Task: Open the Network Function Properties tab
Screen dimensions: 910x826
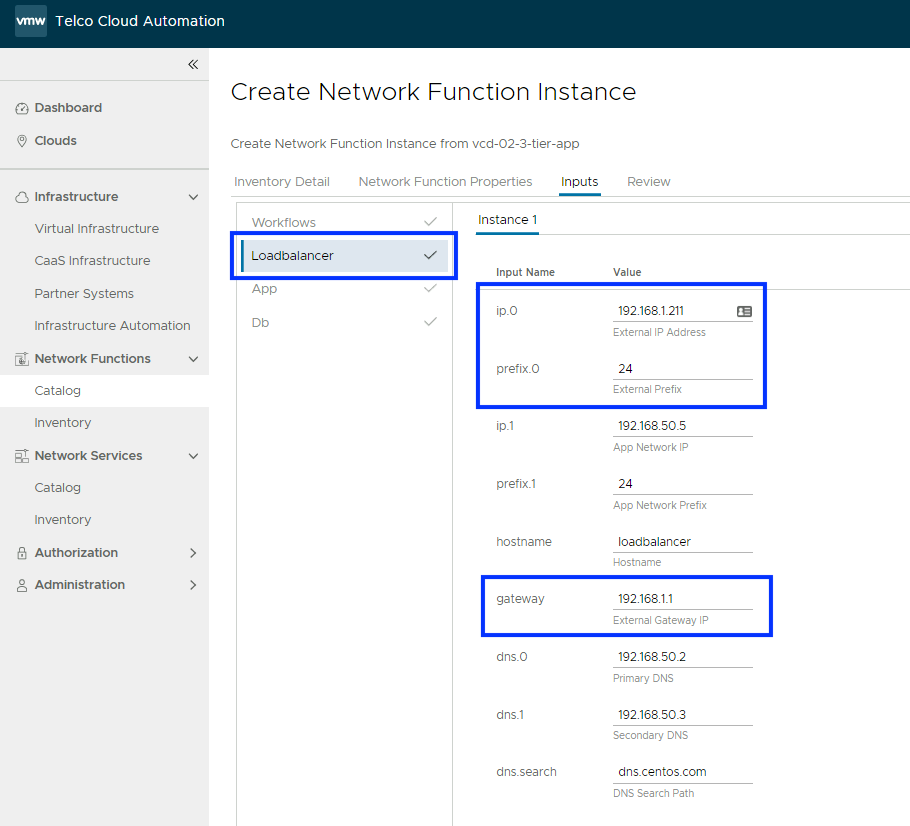Action: pos(445,182)
